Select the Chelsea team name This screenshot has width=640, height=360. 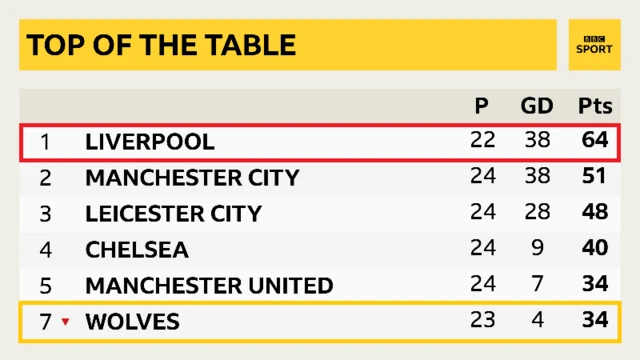137,250
